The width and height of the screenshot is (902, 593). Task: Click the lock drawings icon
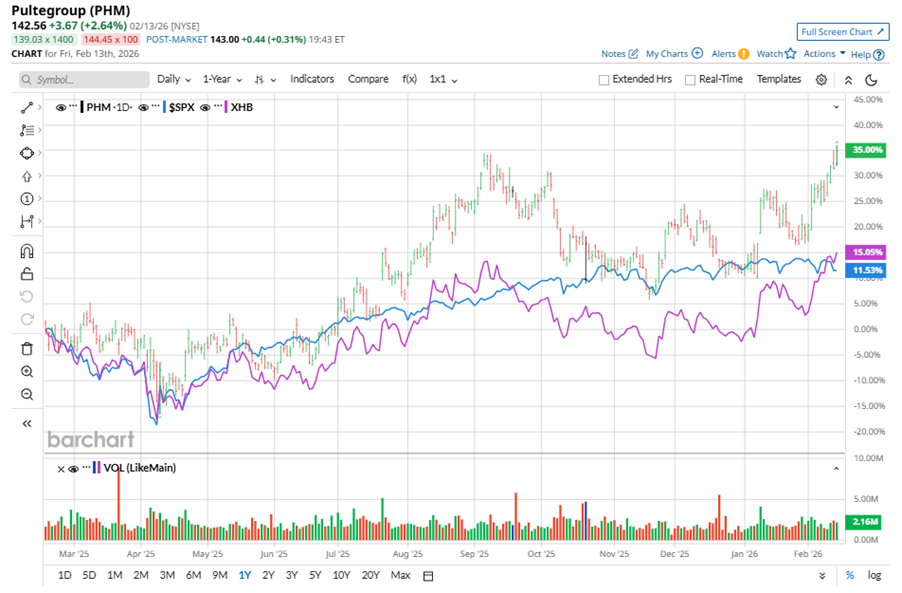27,273
